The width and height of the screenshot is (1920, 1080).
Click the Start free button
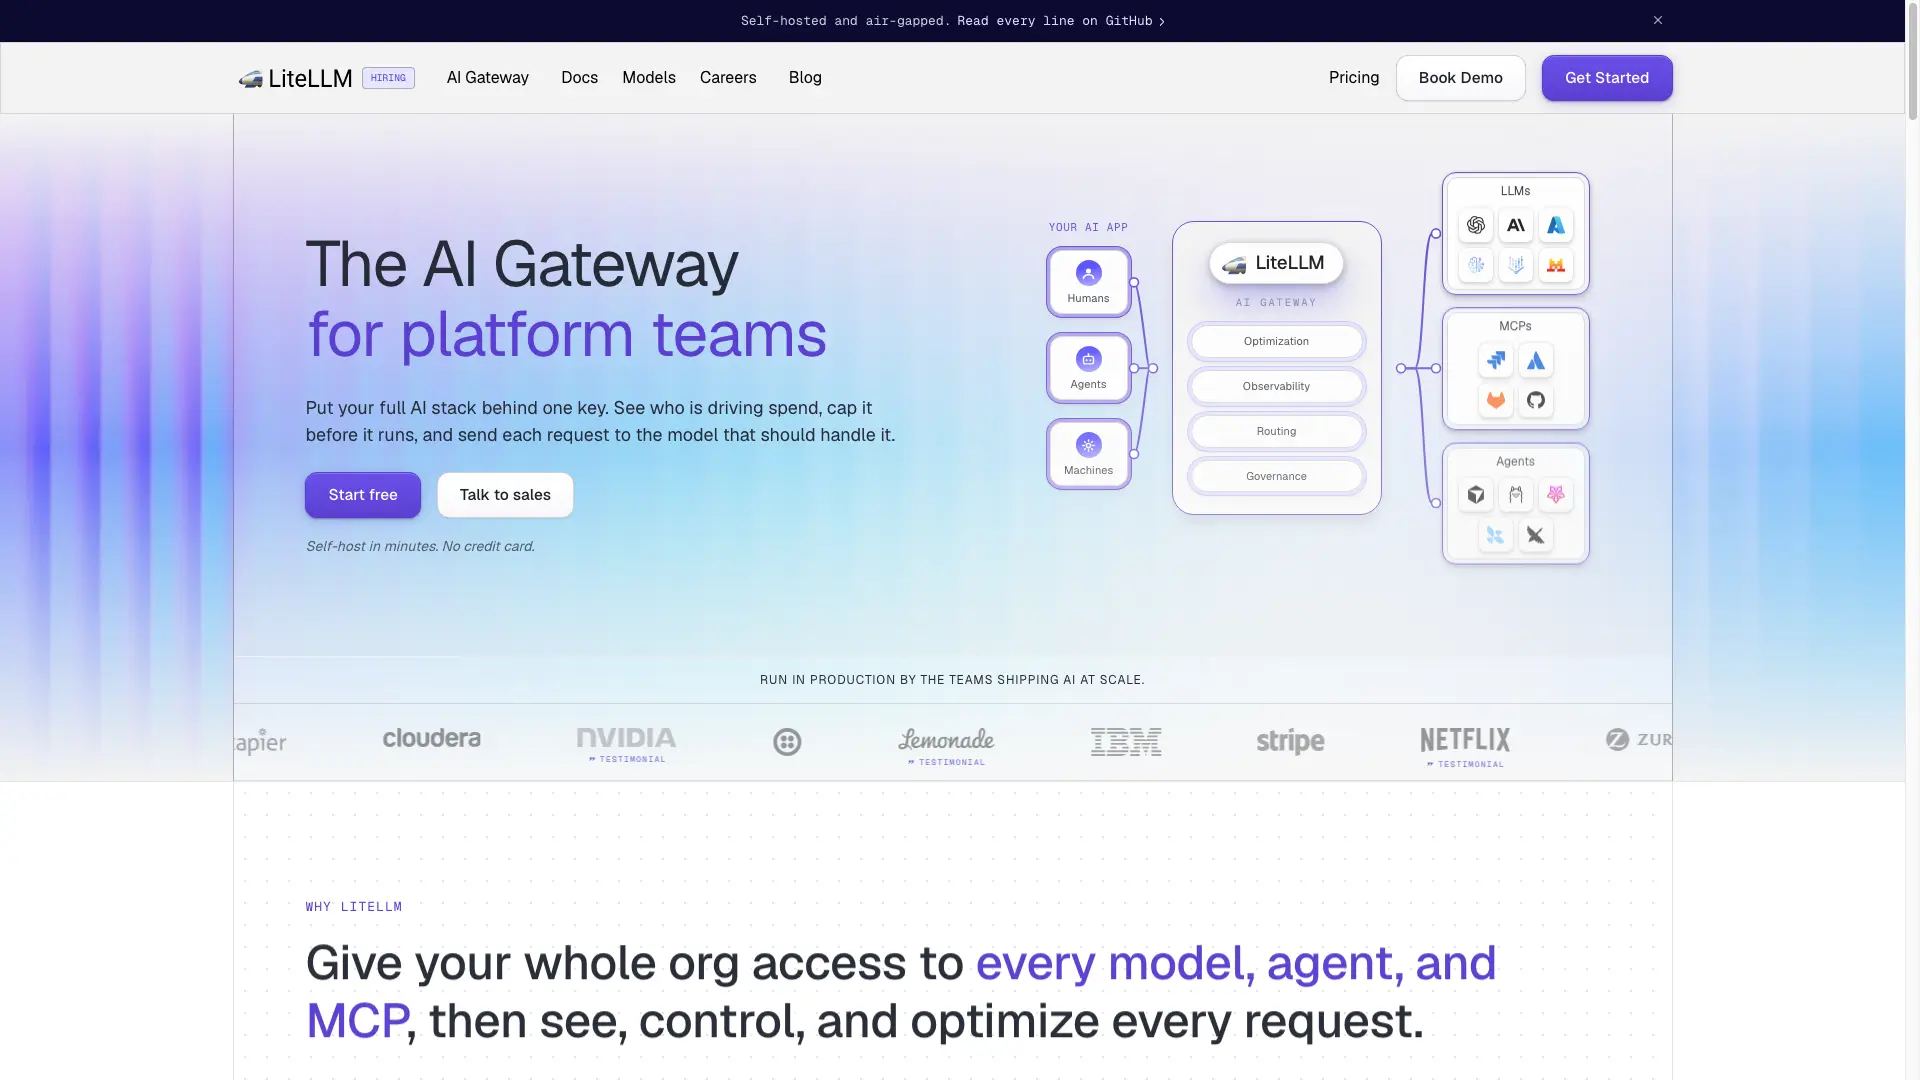[363, 495]
